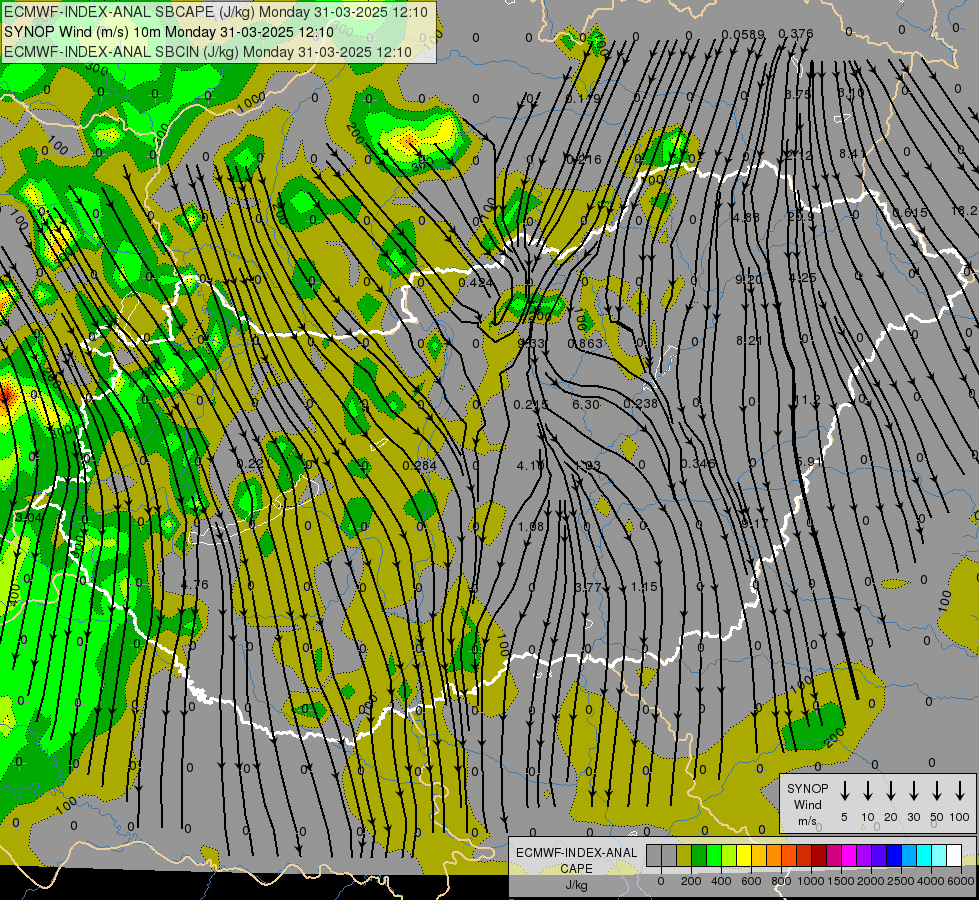Click the 6.30 station value on the map
Image resolution: width=979 pixels, height=900 pixels.
coord(586,405)
